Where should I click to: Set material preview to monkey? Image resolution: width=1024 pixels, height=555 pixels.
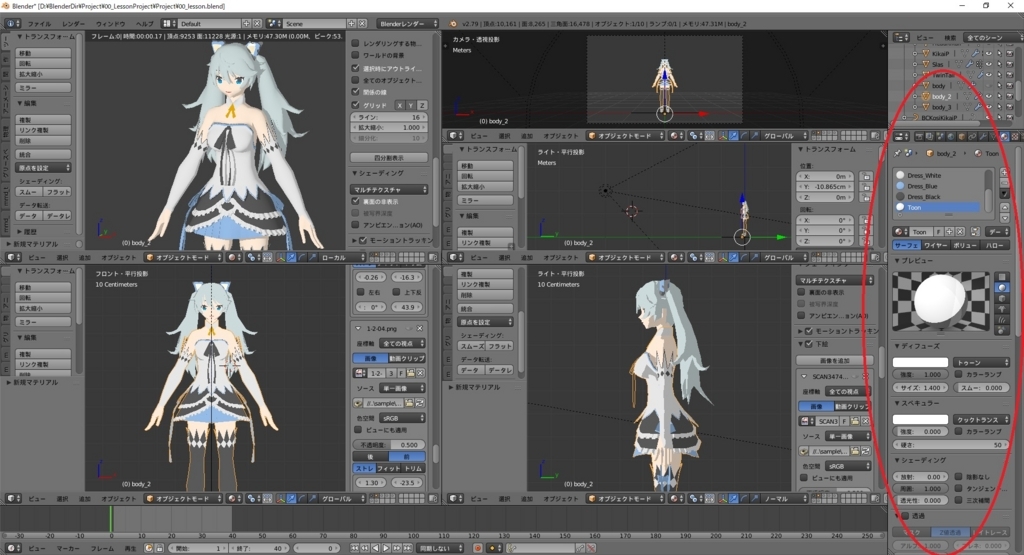1002,309
